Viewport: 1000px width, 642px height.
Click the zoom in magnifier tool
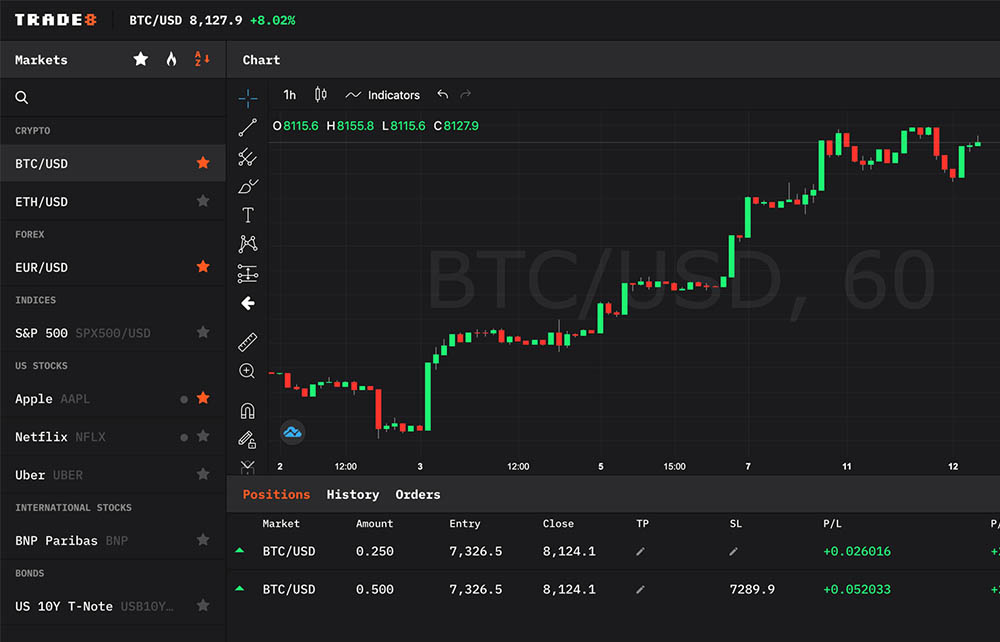247,371
